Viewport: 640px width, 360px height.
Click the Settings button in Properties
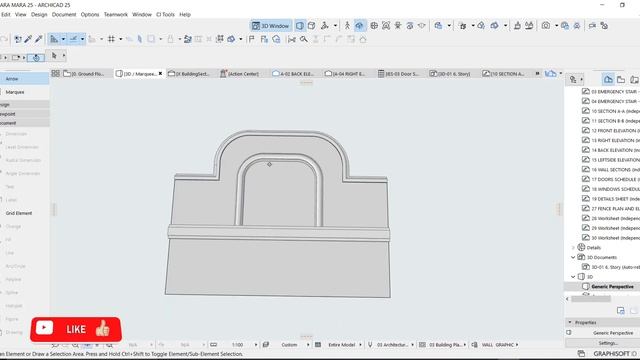click(608, 343)
